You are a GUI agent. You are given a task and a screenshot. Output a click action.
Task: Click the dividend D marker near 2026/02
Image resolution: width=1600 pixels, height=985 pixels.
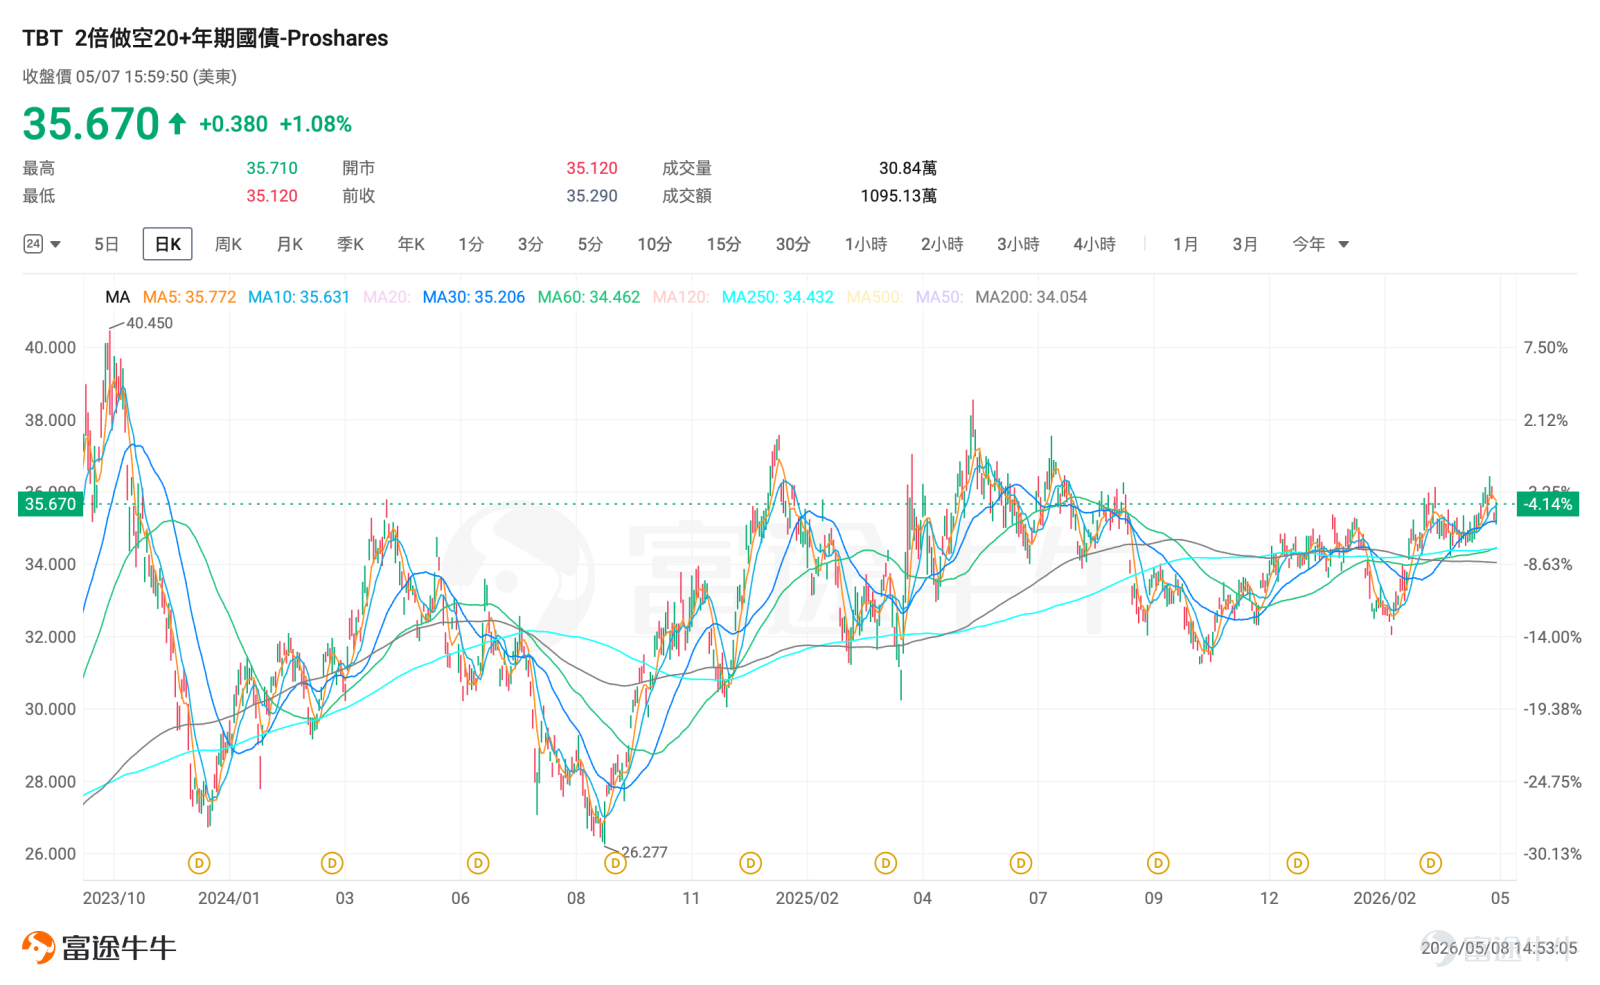(x=1431, y=863)
